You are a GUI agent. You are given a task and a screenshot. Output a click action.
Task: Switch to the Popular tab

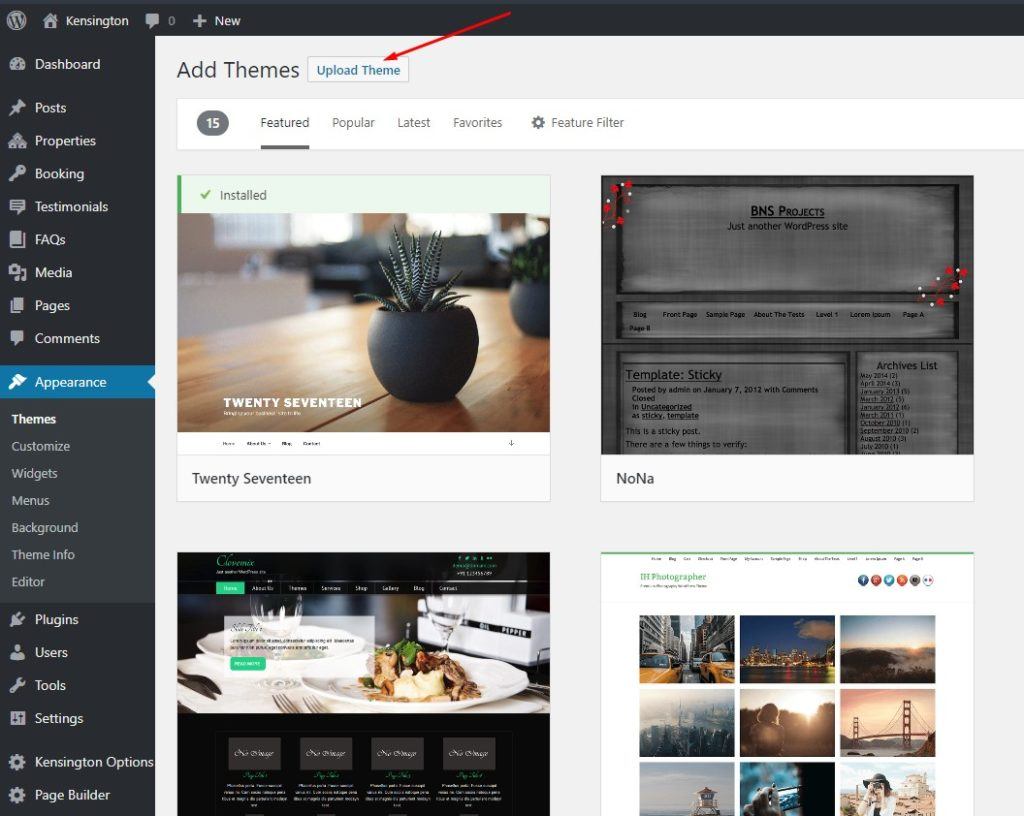tap(353, 123)
